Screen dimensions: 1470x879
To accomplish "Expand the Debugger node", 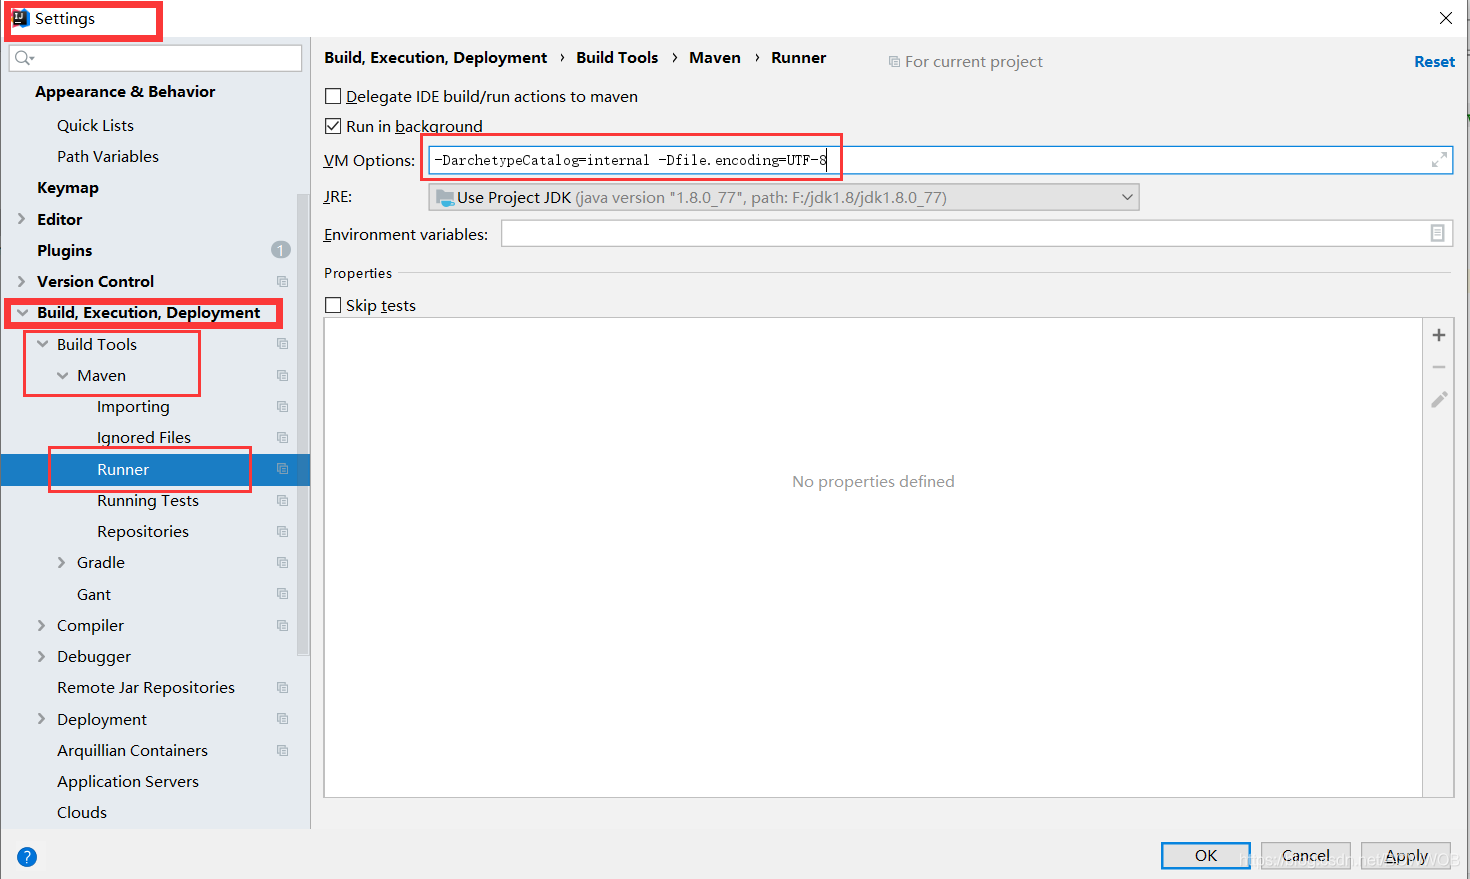I will point(41,657).
